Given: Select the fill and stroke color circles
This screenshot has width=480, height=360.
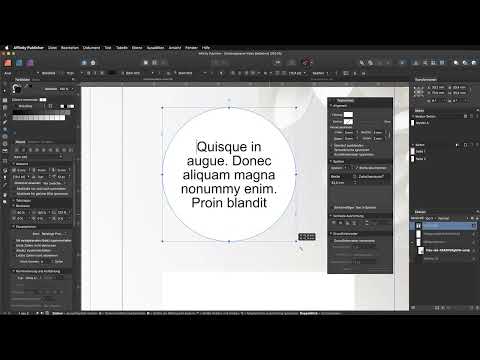Looking at the screenshot, I should [17, 88].
